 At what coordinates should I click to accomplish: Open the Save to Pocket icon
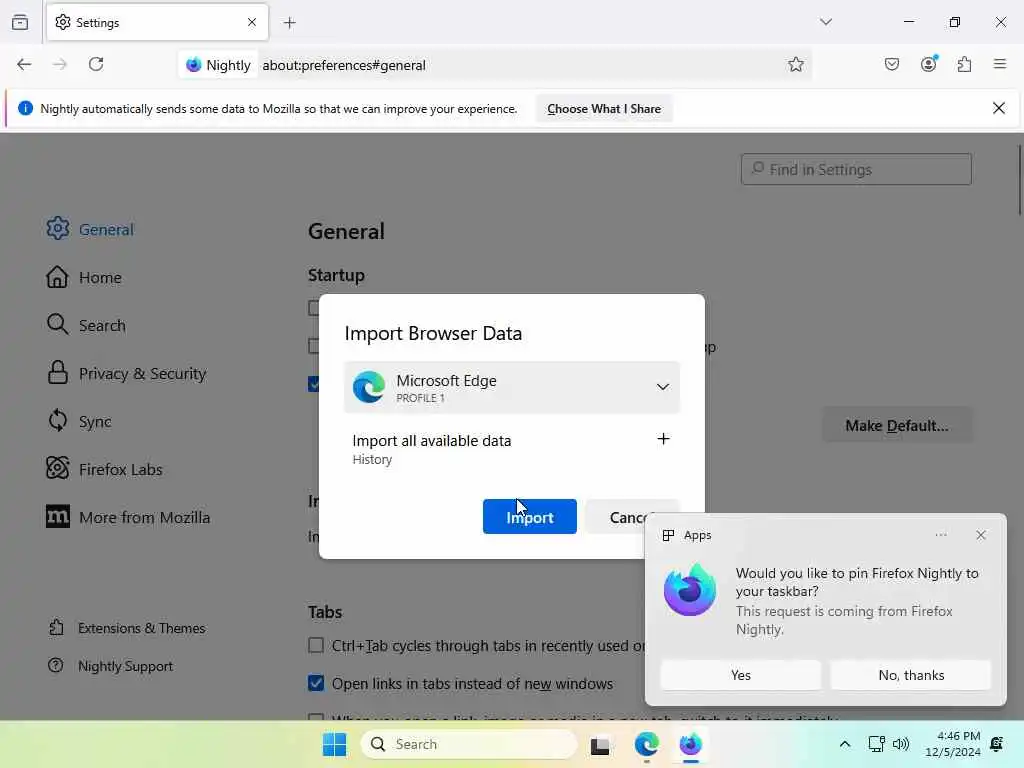[892, 64]
